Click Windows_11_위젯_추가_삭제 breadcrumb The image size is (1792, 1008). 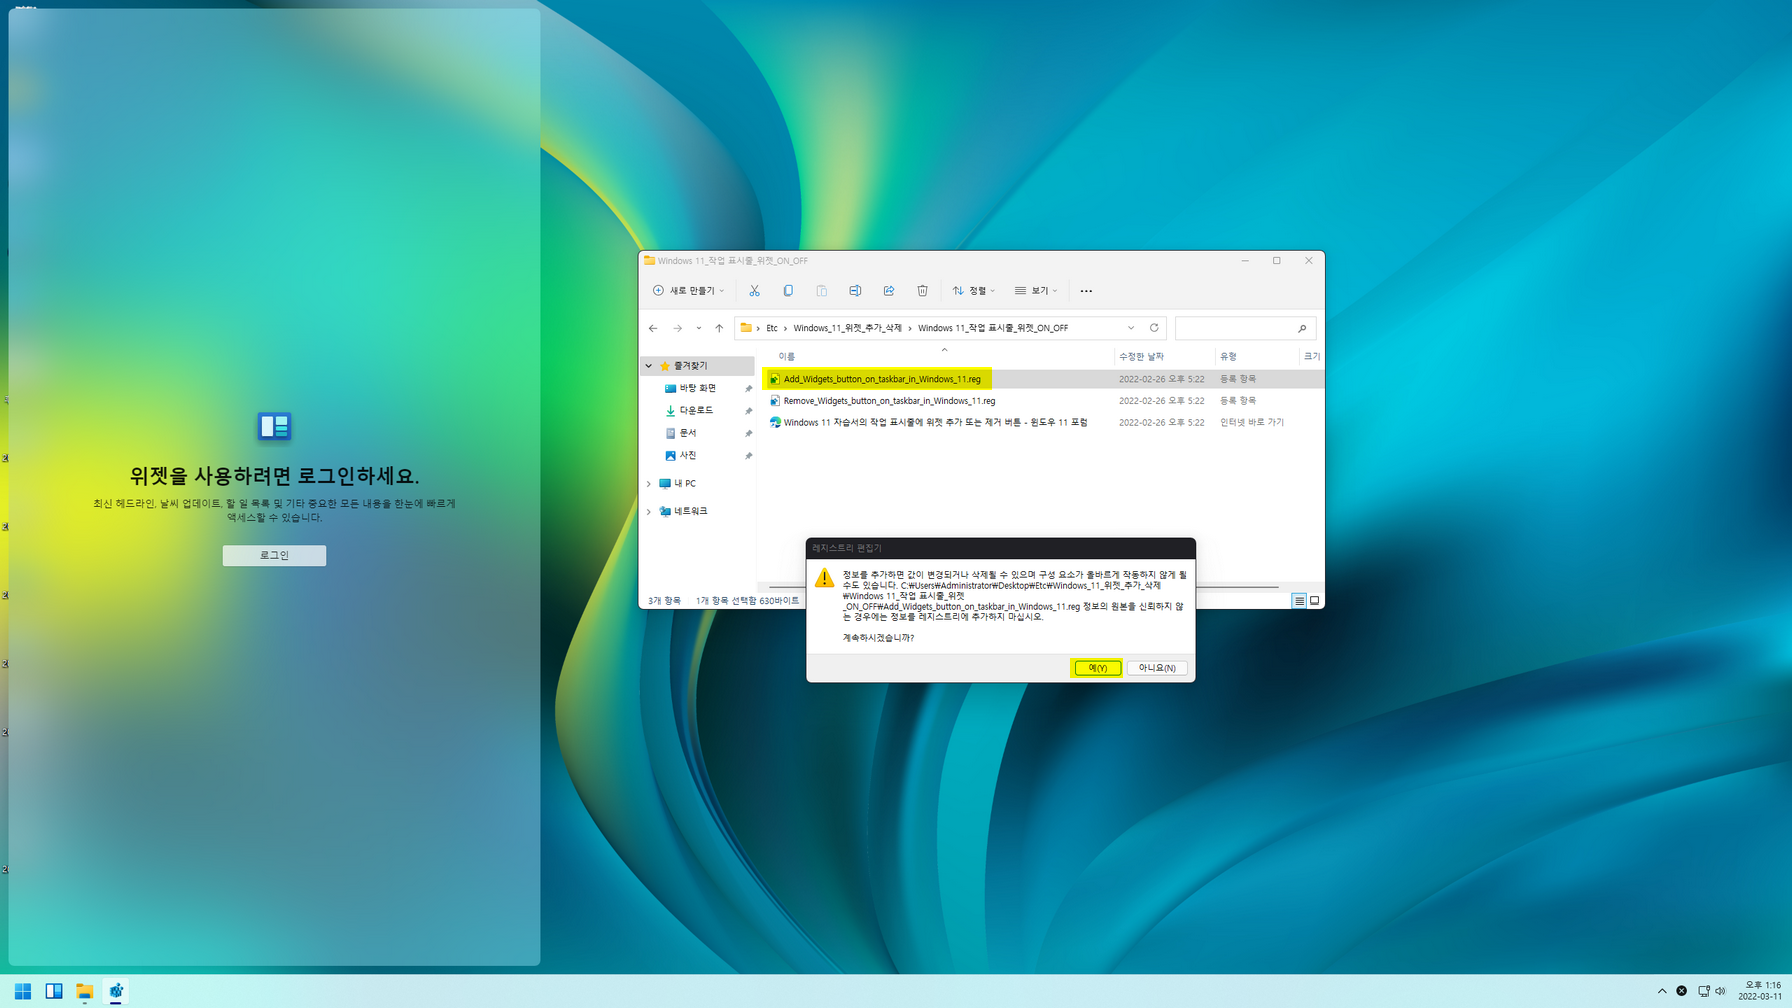[x=847, y=328]
